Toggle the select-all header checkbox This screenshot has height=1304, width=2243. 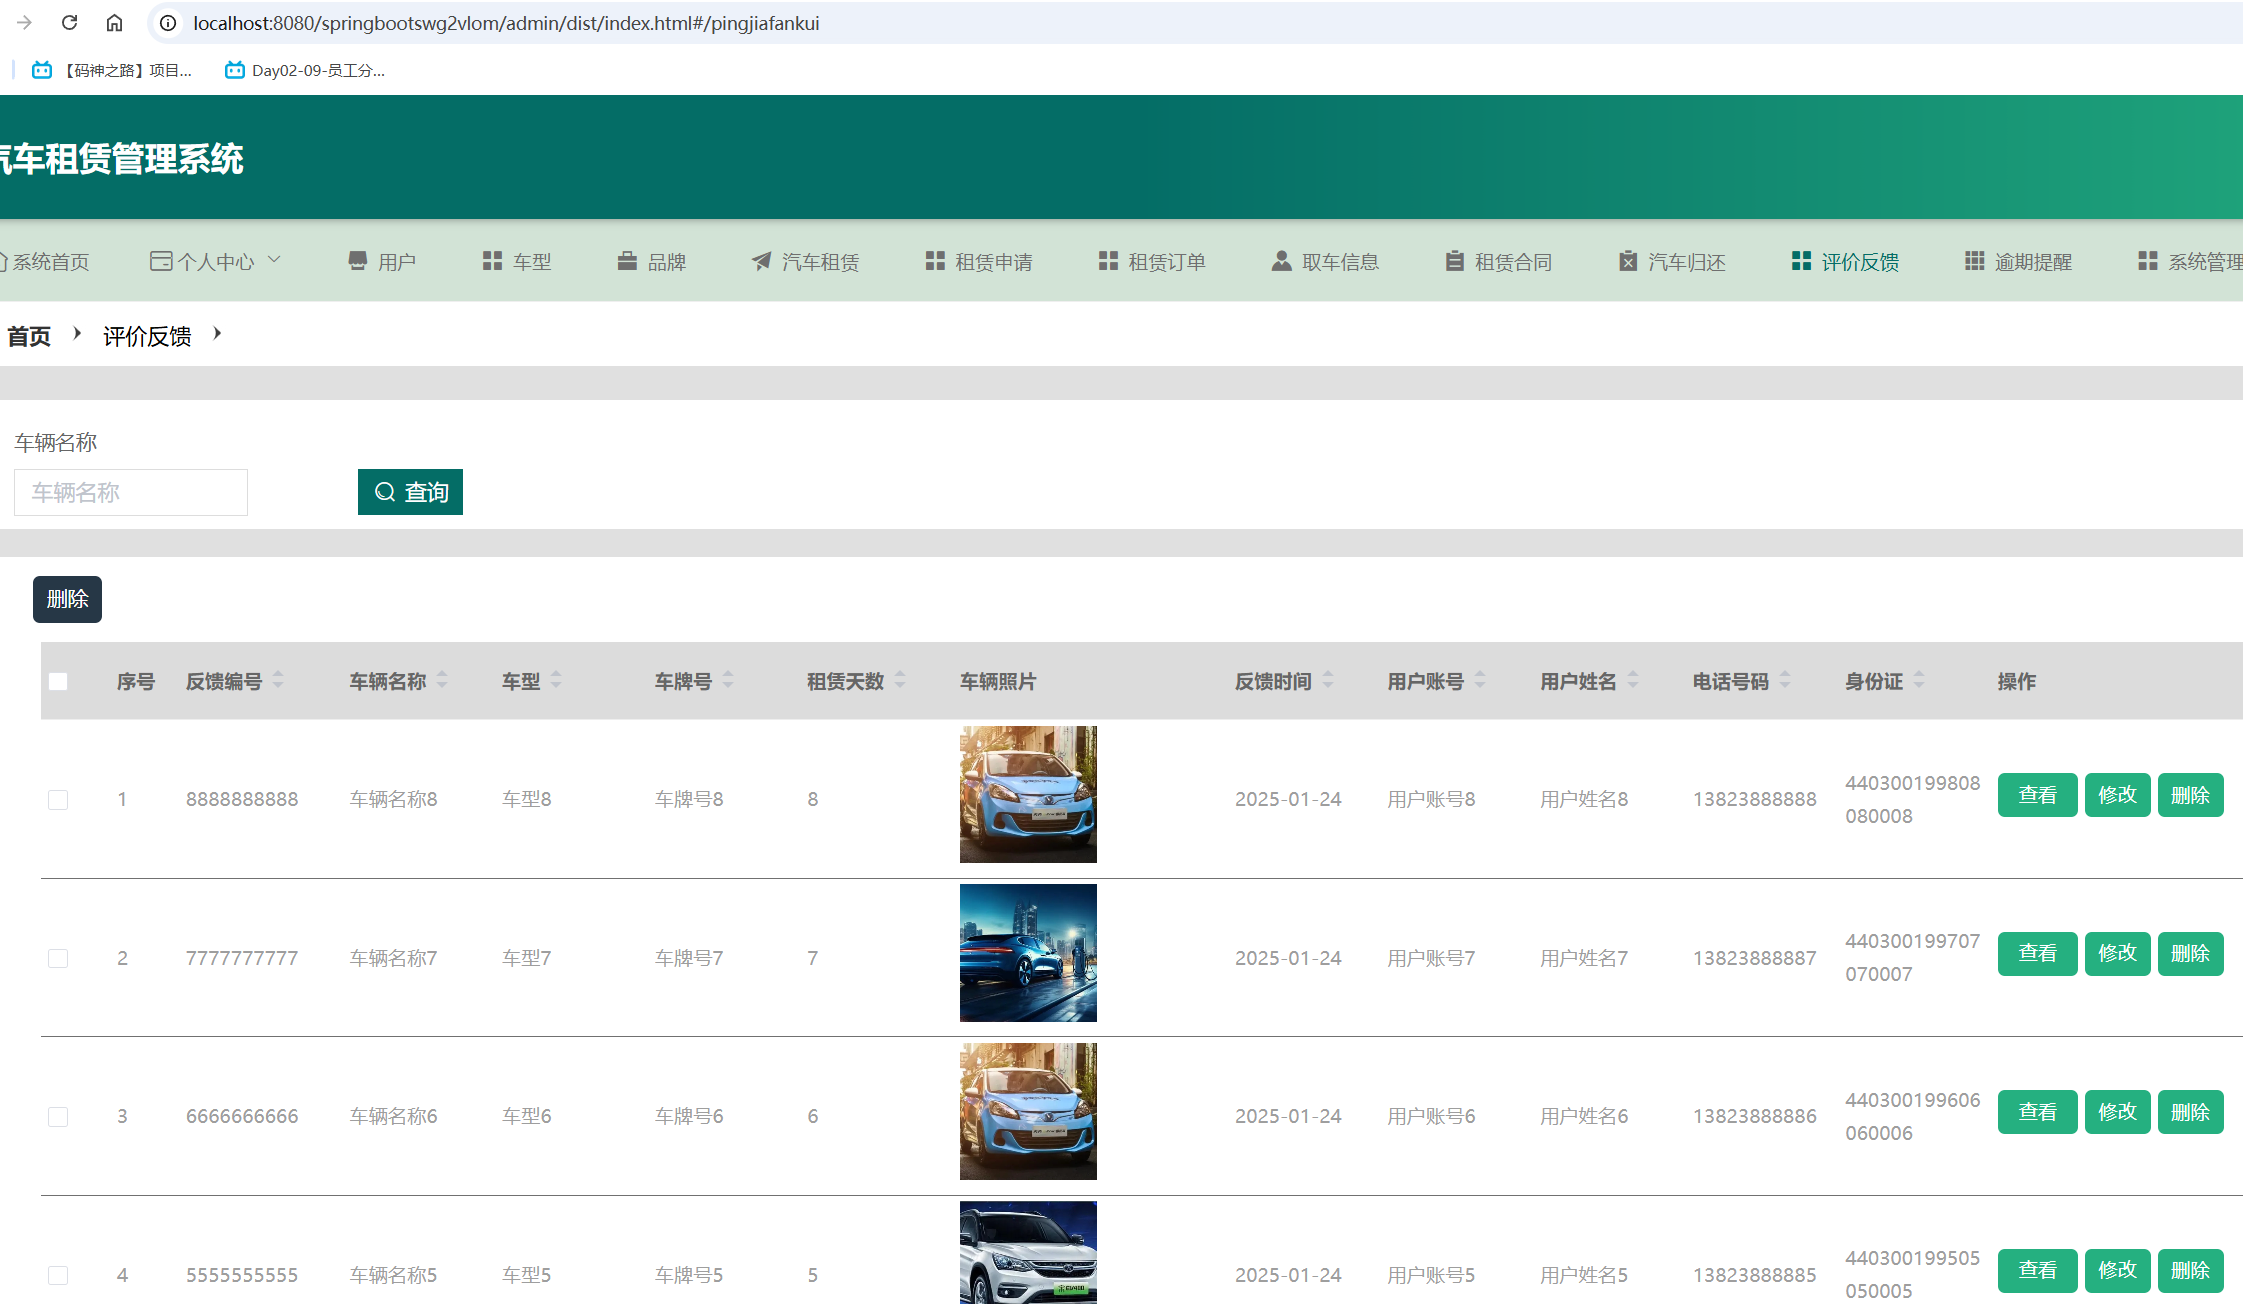pyautogui.click(x=58, y=681)
